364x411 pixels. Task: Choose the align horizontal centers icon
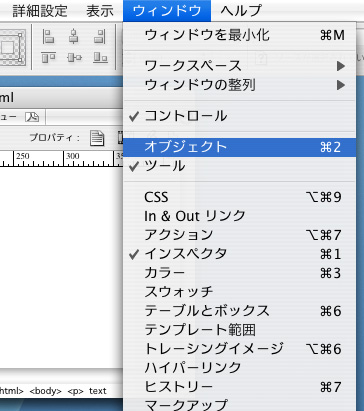coord(74,36)
